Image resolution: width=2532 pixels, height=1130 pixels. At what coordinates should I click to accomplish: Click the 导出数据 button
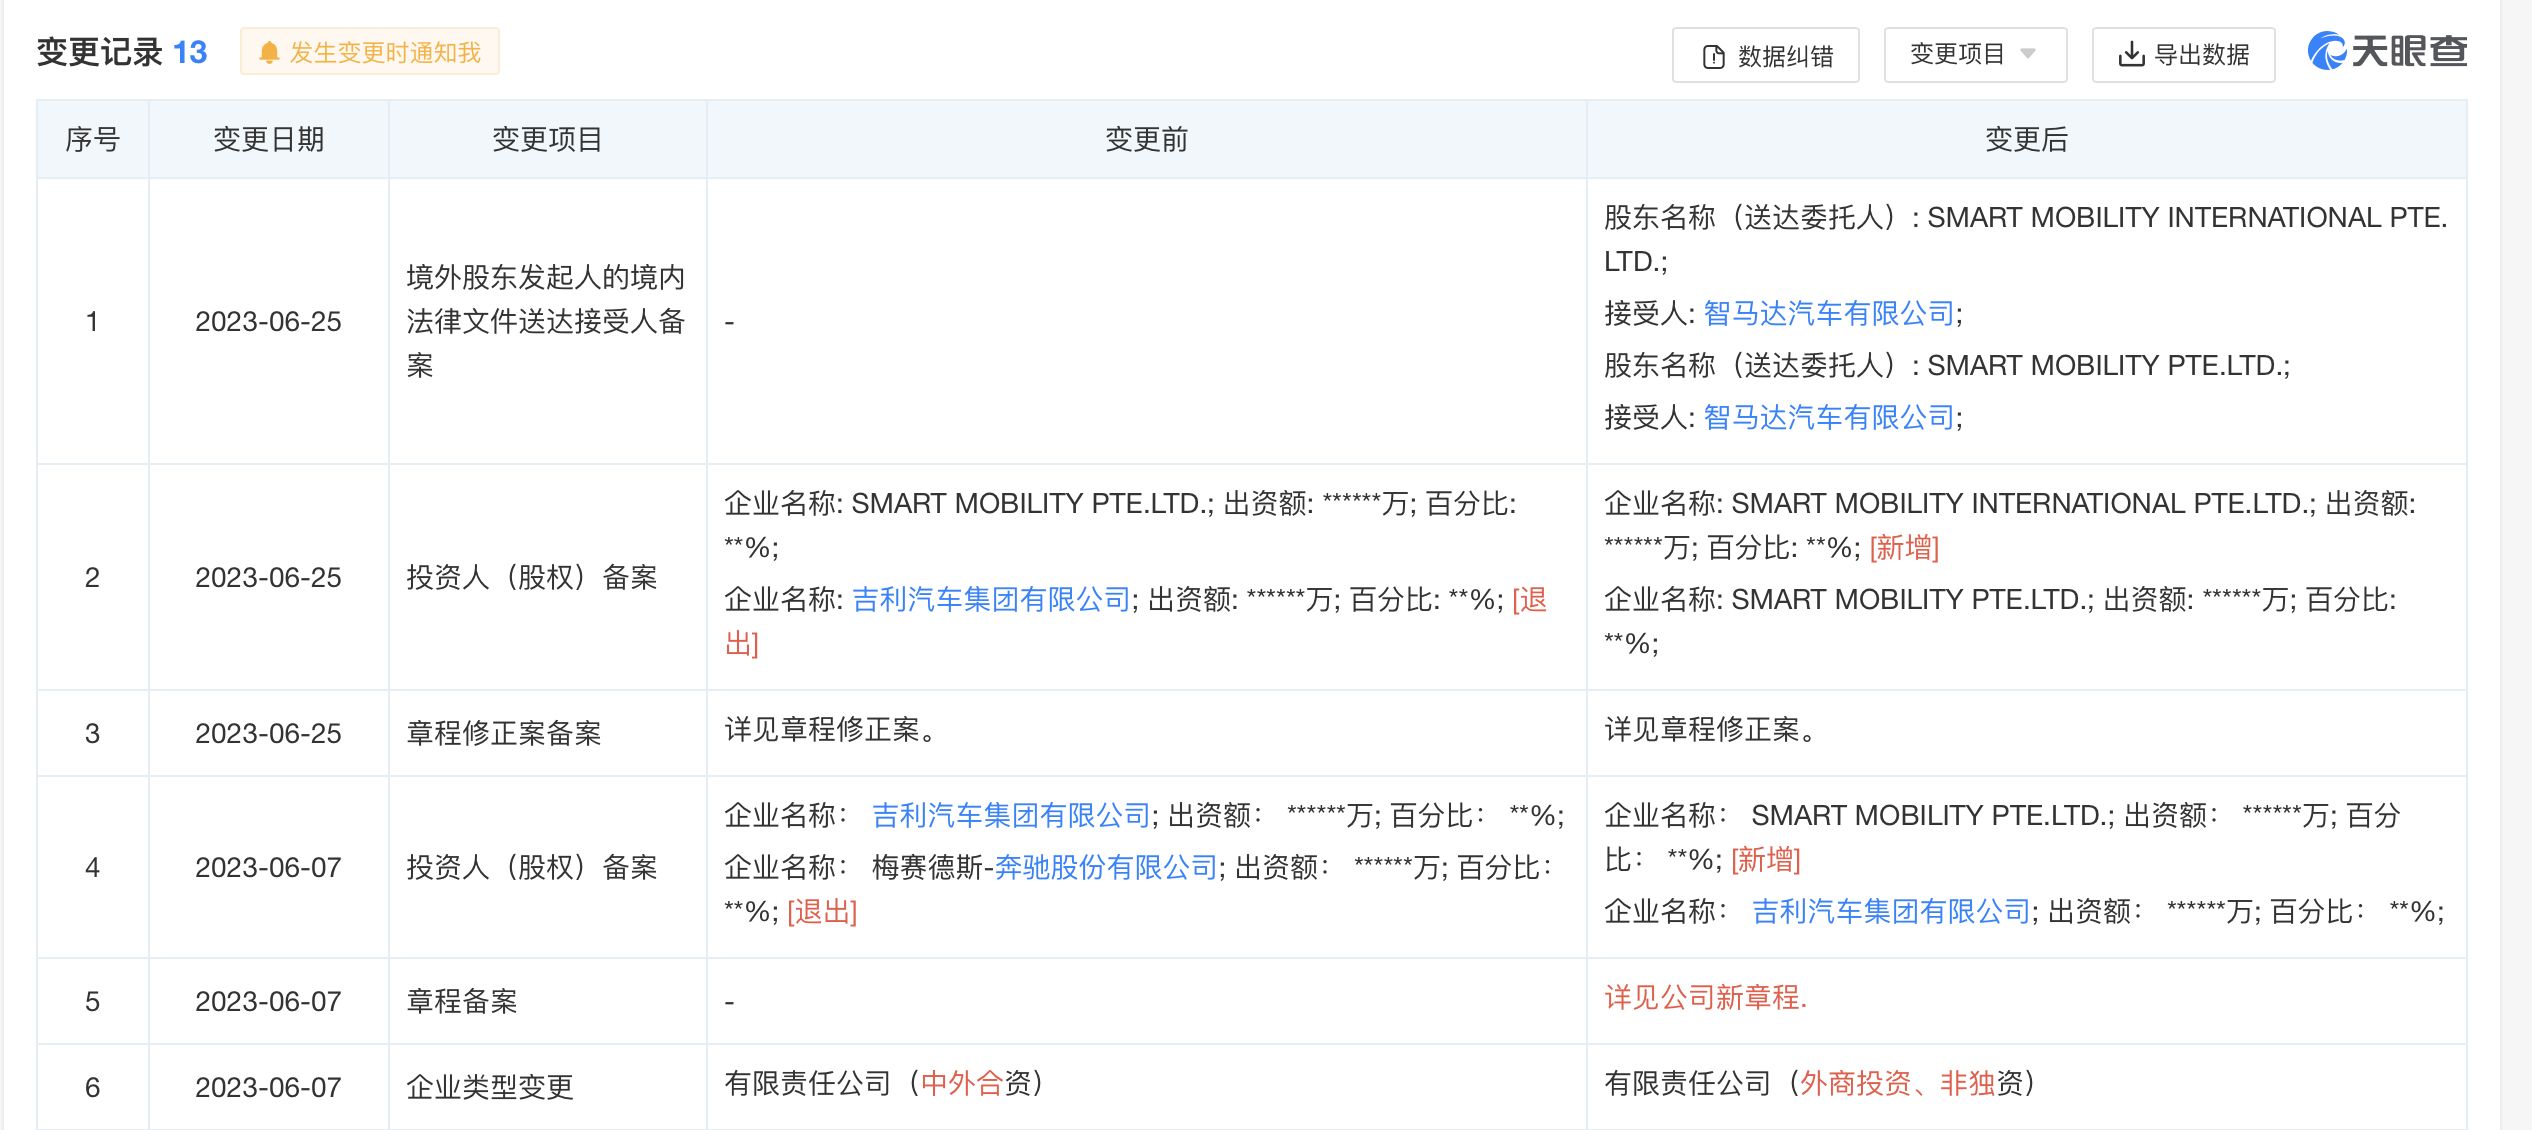pyautogui.click(x=2183, y=55)
